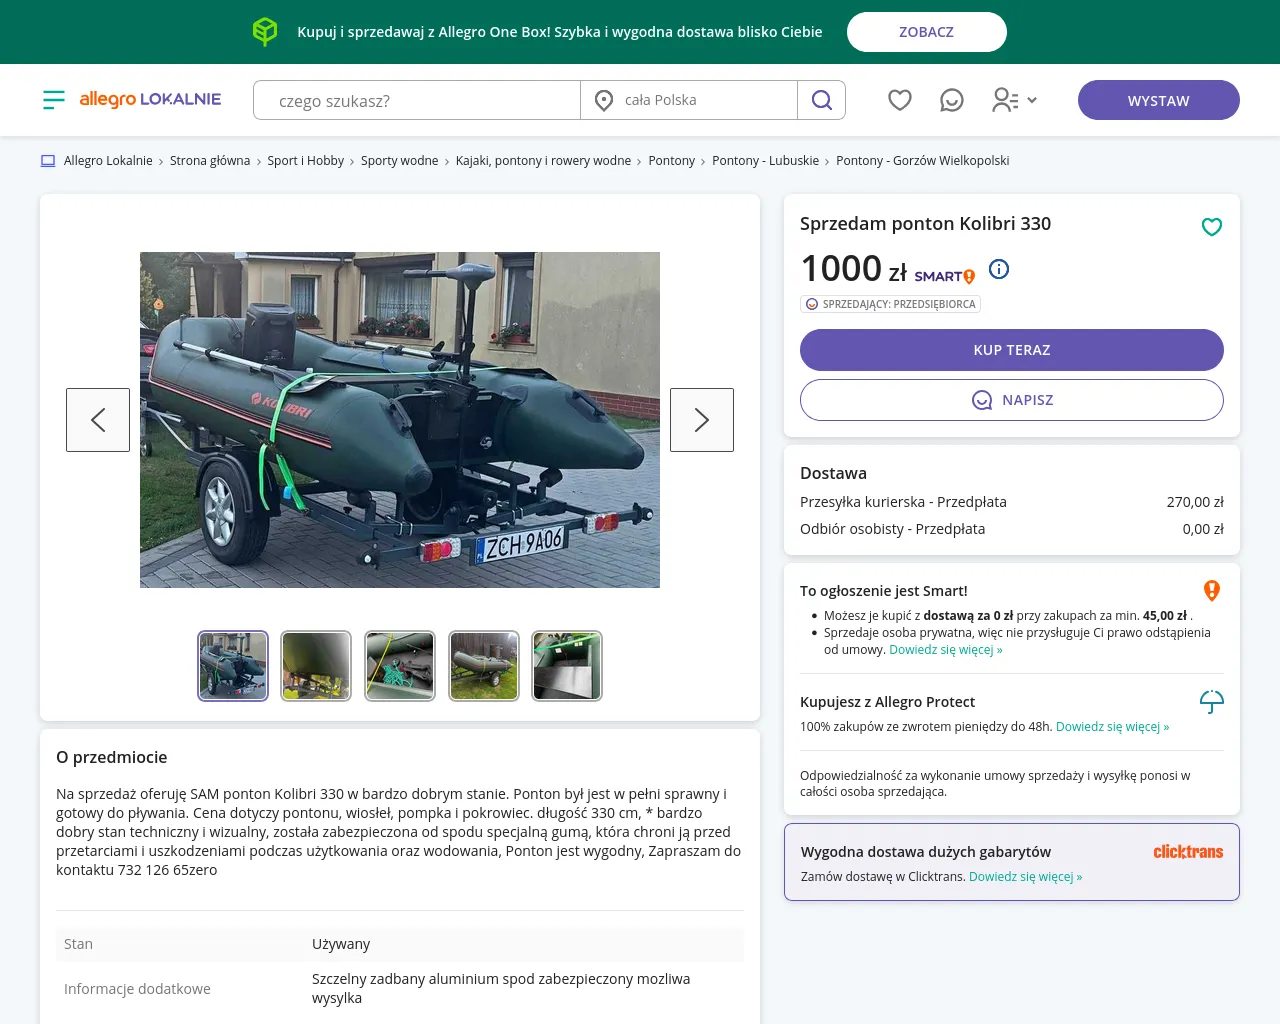Viewport: 1280px width, 1024px height.
Task: Click the Allegro Protect umbrella icon
Action: point(1212,702)
